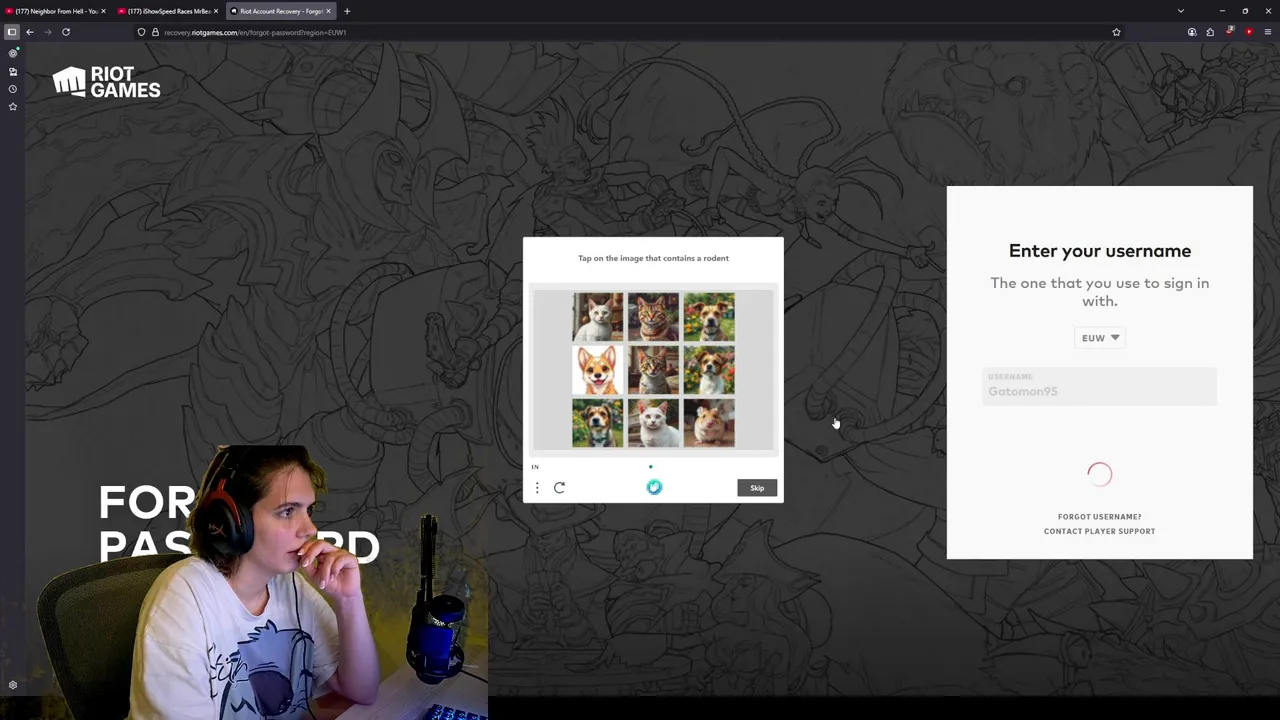This screenshot has height=720, width=1280.
Task: Expand the EUW region dropdown
Action: [x=1100, y=338]
